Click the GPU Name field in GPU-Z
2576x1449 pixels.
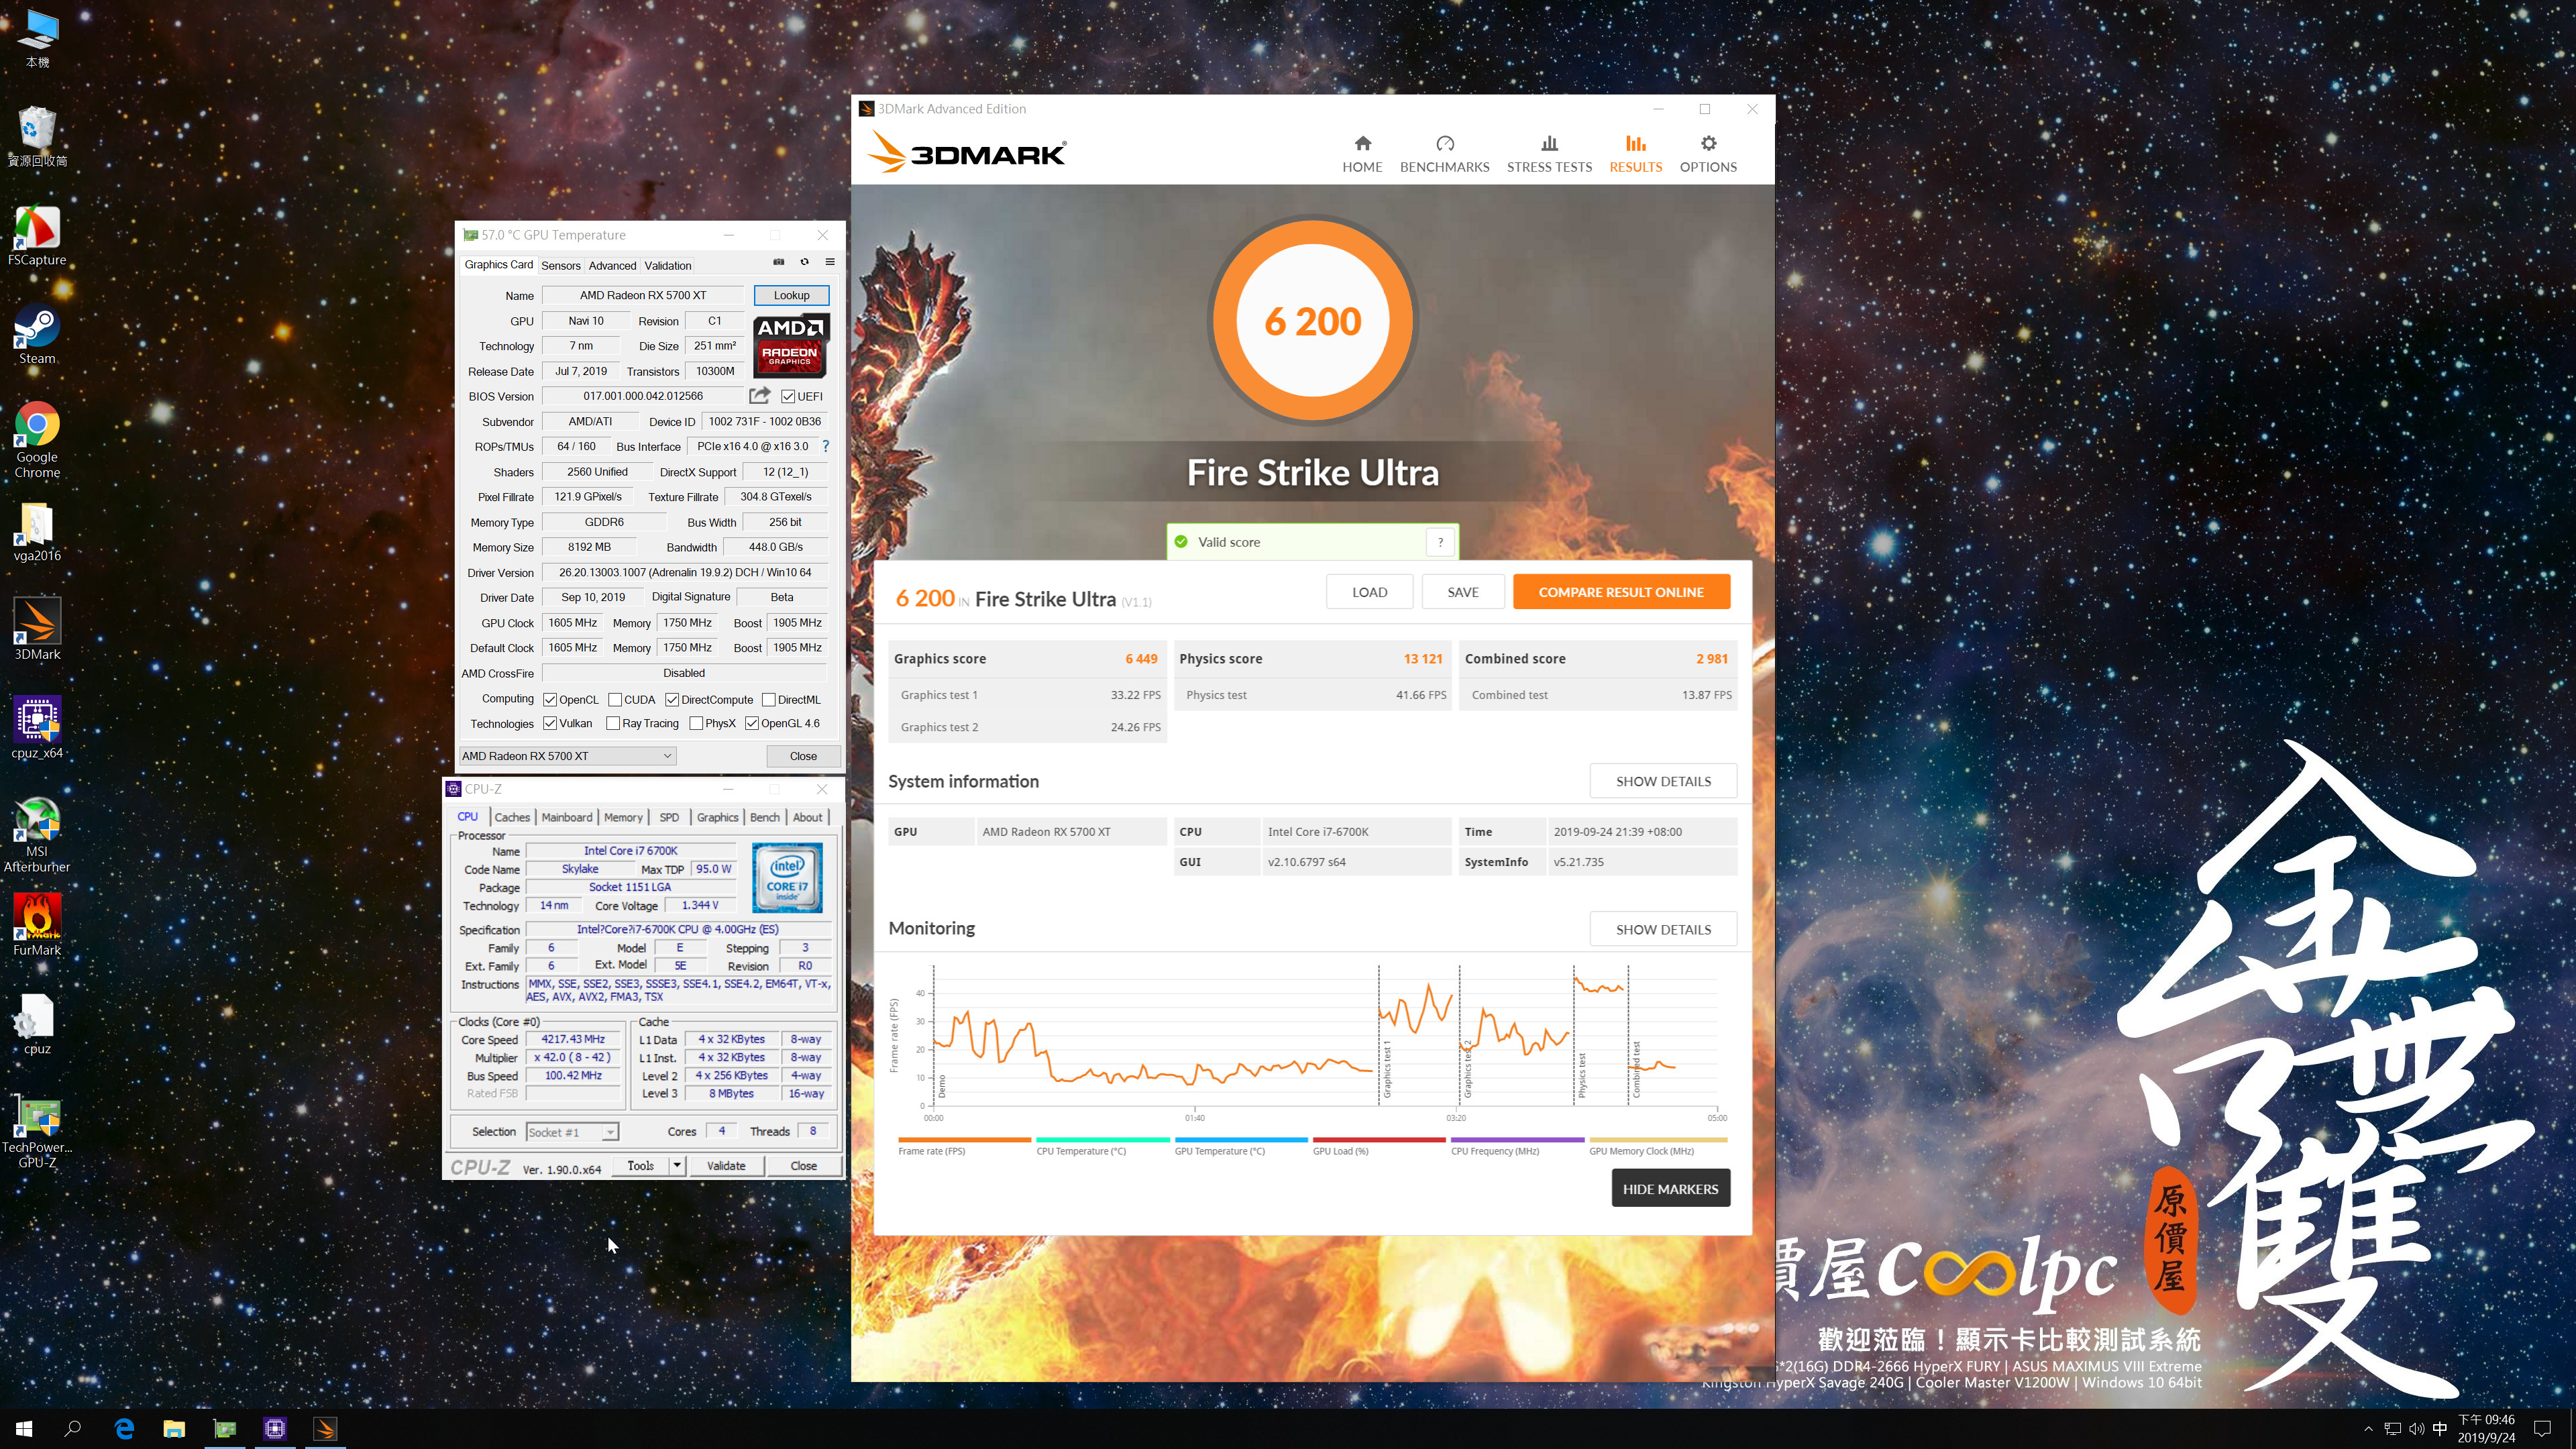pos(643,295)
